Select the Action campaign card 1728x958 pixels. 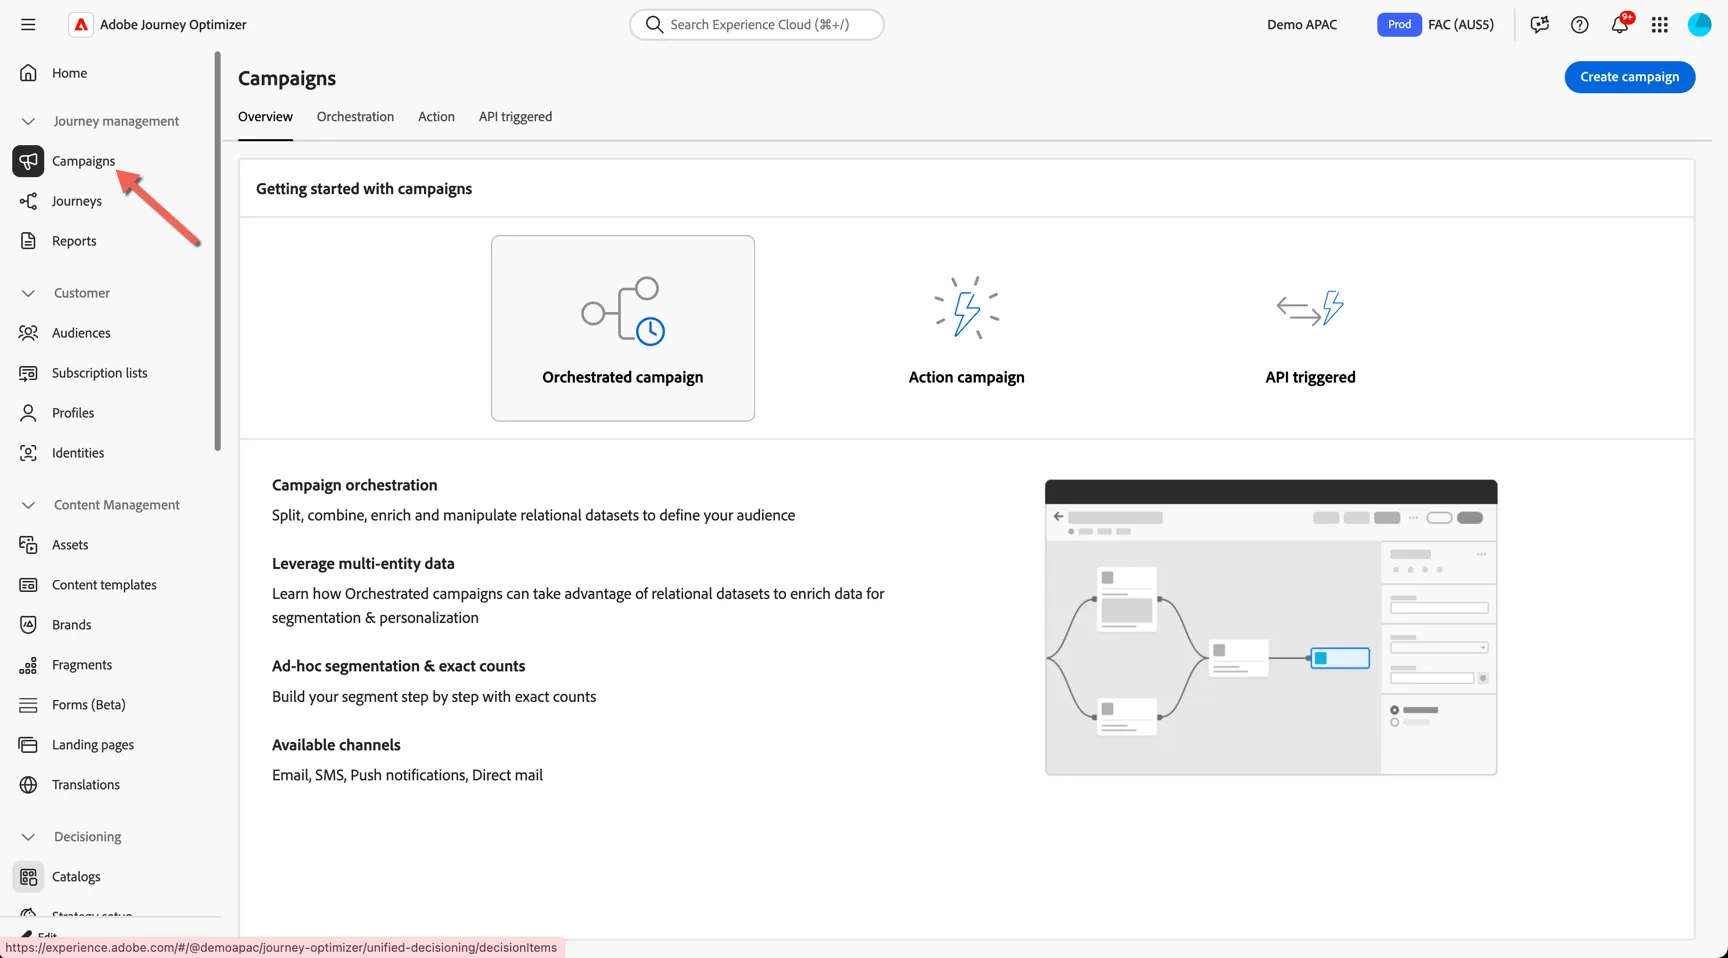(x=966, y=328)
